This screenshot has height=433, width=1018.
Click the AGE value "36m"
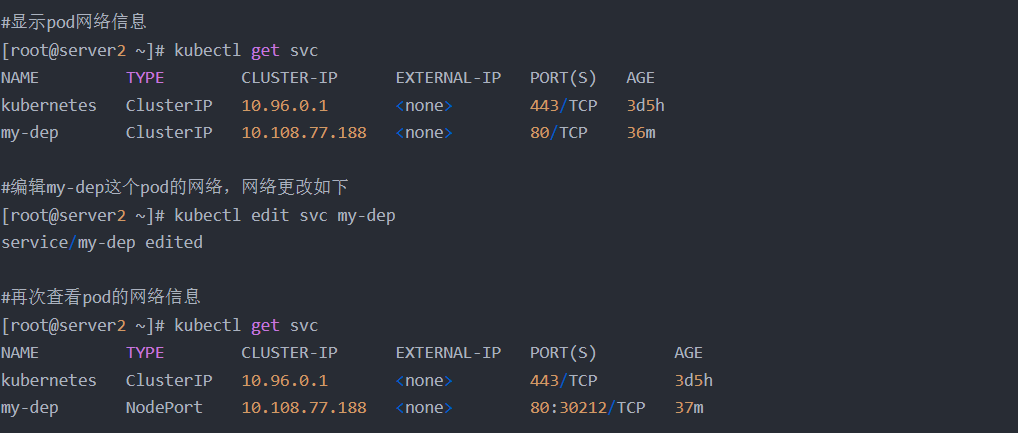641,133
